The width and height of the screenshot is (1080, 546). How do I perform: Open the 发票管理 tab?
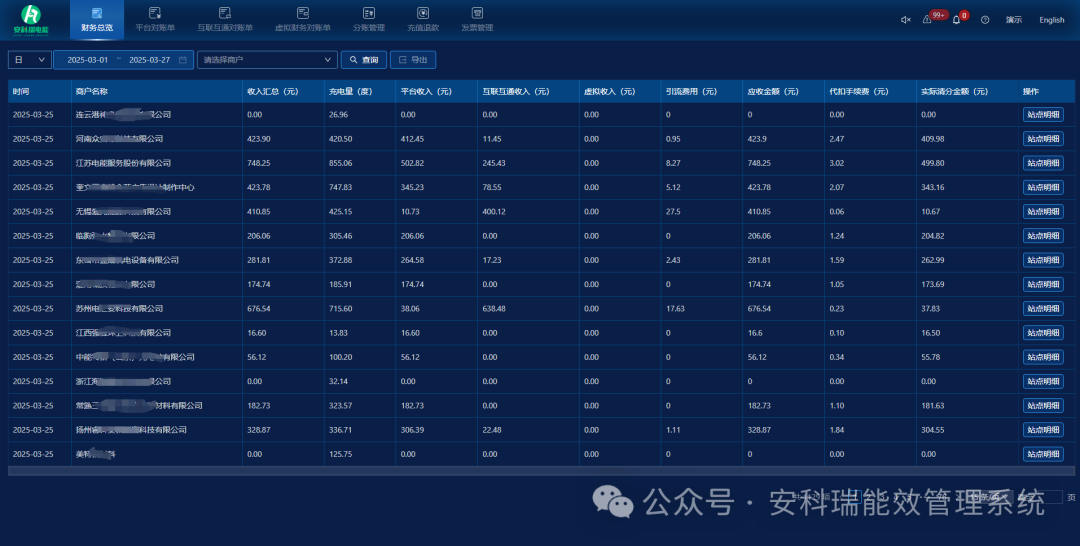(477, 19)
